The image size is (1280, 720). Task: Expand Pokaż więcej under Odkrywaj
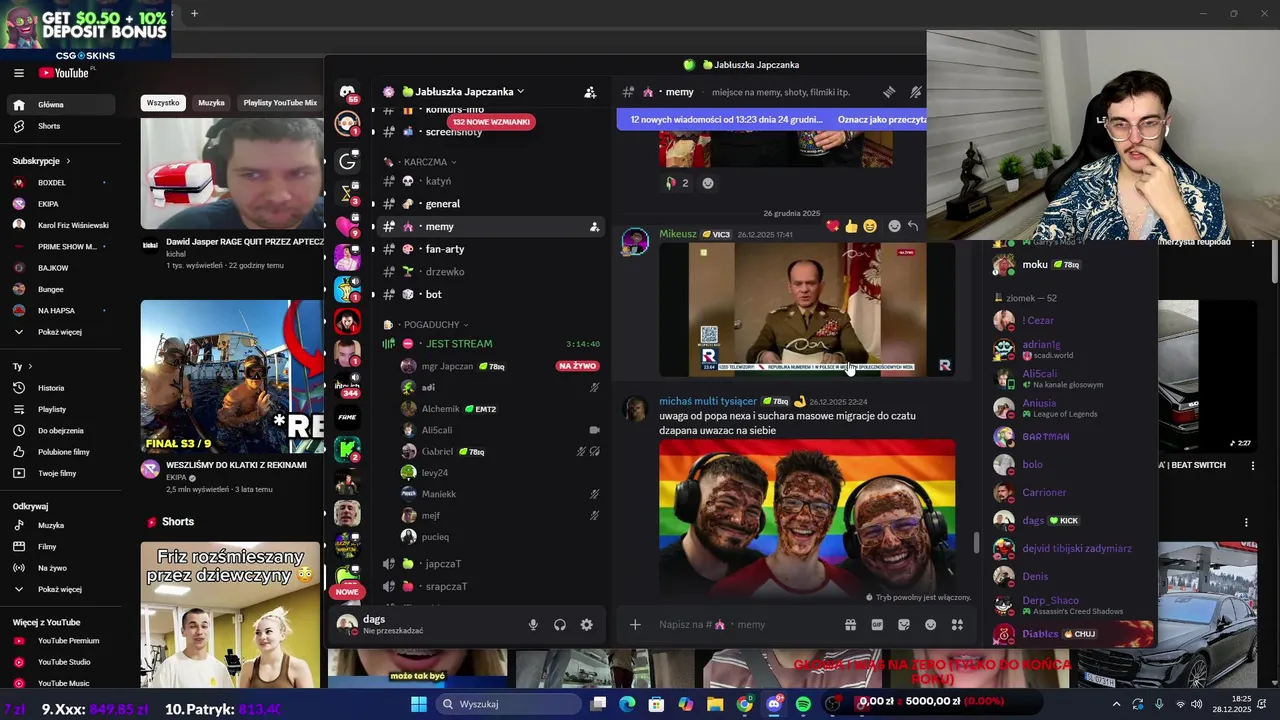coord(60,589)
